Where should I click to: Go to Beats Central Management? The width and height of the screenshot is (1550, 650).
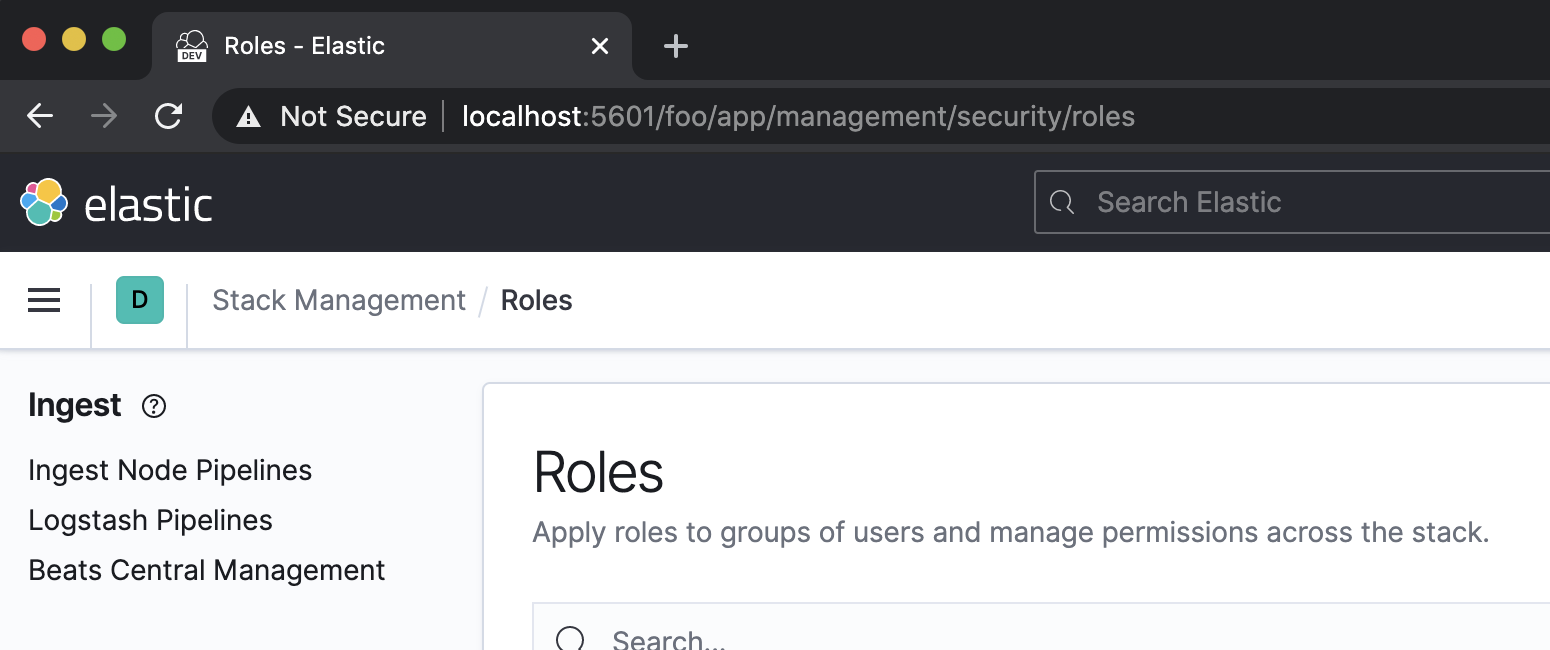pyautogui.click(x=207, y=570)
